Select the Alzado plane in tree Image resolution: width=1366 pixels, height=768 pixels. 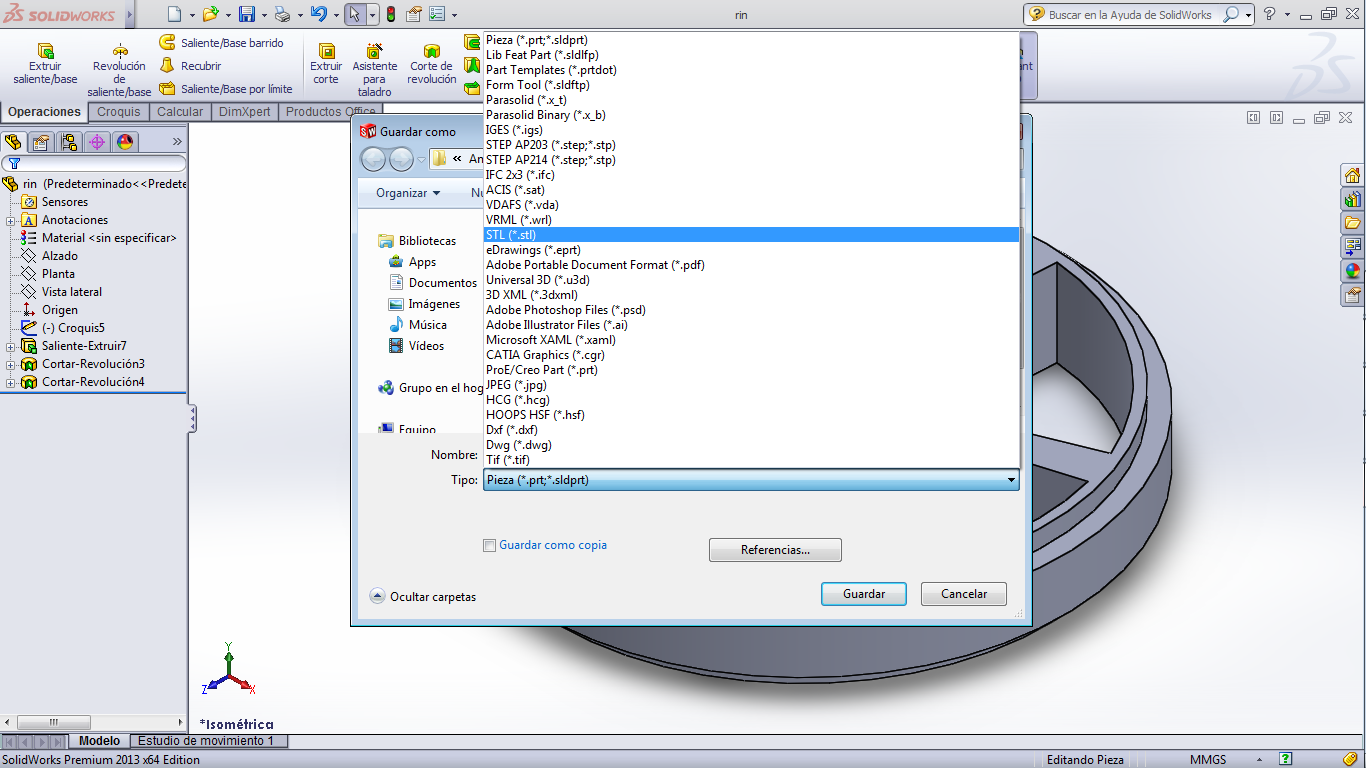(50, 256)
